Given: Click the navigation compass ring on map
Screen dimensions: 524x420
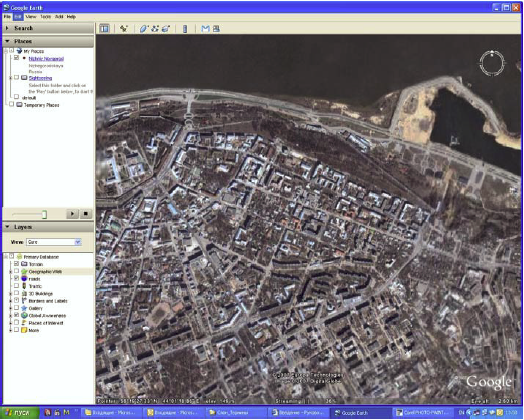Looking at the screenshot, I should [492, 63].
